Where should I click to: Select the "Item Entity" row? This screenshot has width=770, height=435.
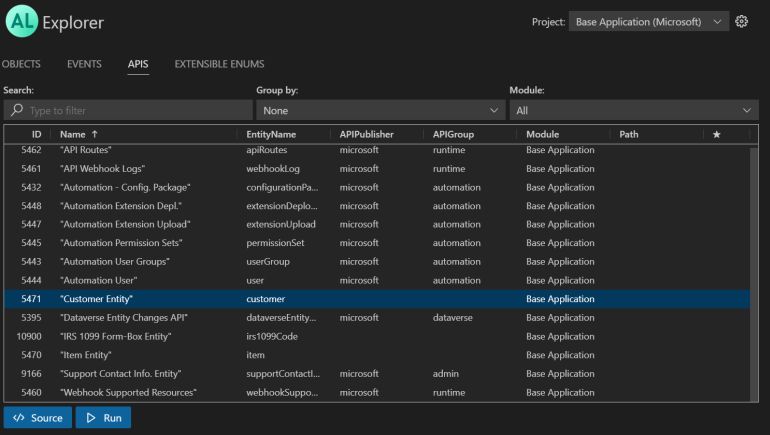tap(377, 354)
